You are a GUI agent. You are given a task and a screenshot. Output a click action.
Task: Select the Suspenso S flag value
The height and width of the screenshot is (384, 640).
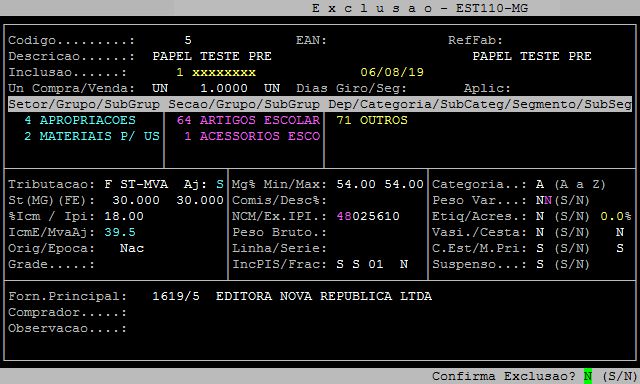(x=540, y=264)
